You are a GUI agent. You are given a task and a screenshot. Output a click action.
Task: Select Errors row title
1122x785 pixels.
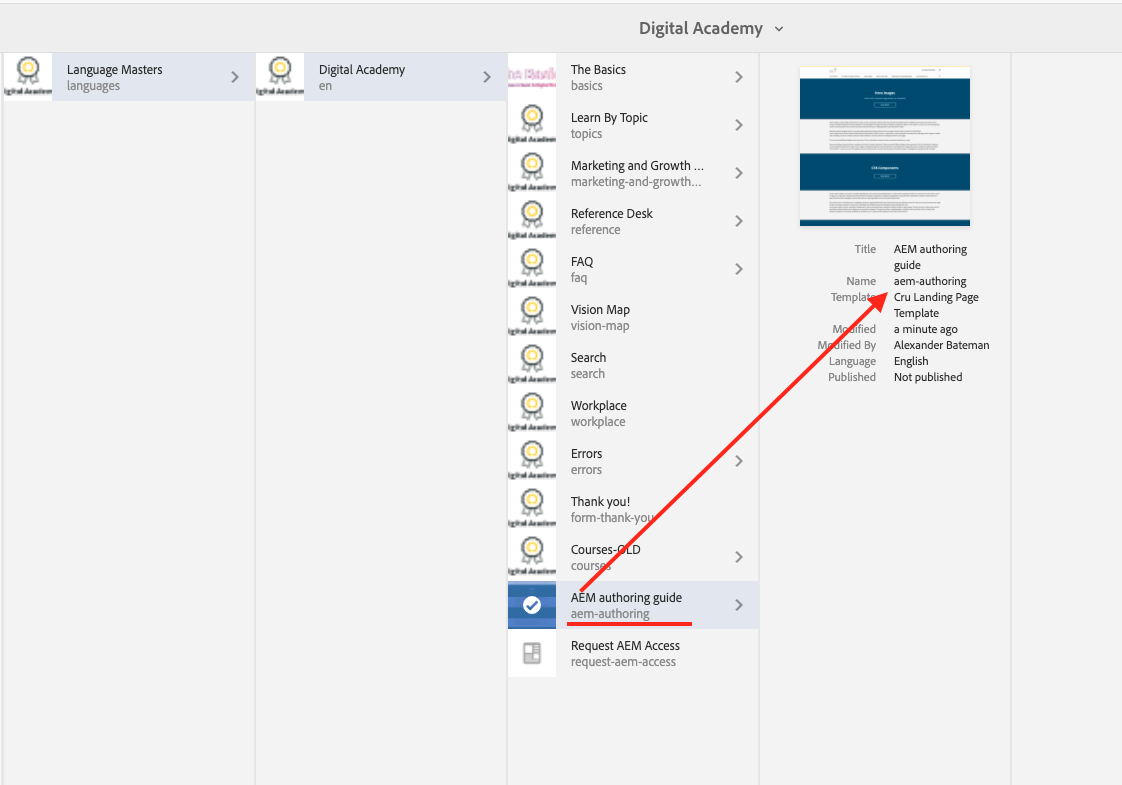(x=586, y=453)
